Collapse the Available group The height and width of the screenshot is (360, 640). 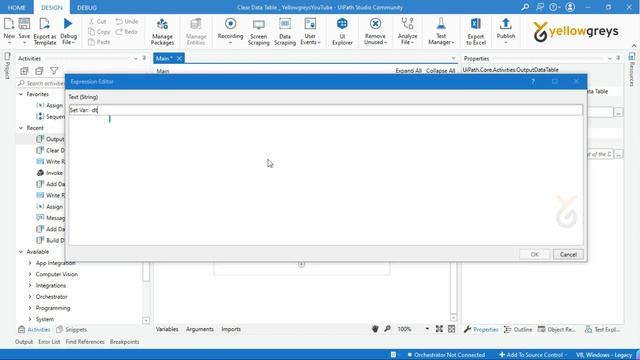pyautogui.click(x=21, y=252)
